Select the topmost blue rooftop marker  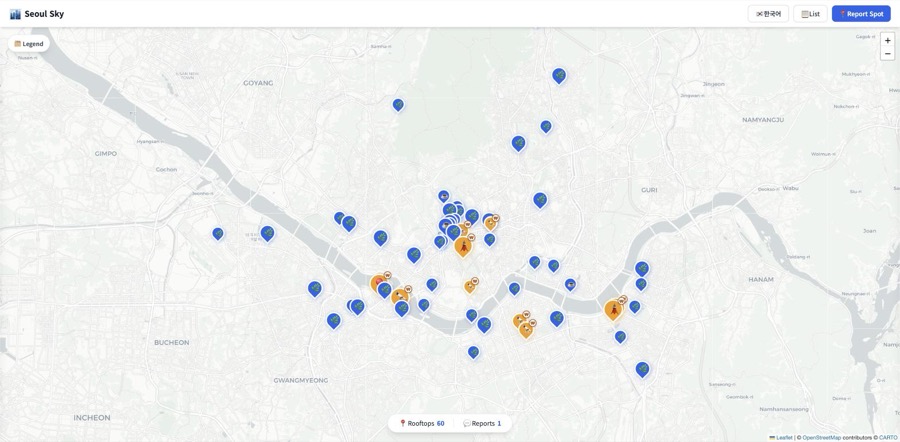559,75
